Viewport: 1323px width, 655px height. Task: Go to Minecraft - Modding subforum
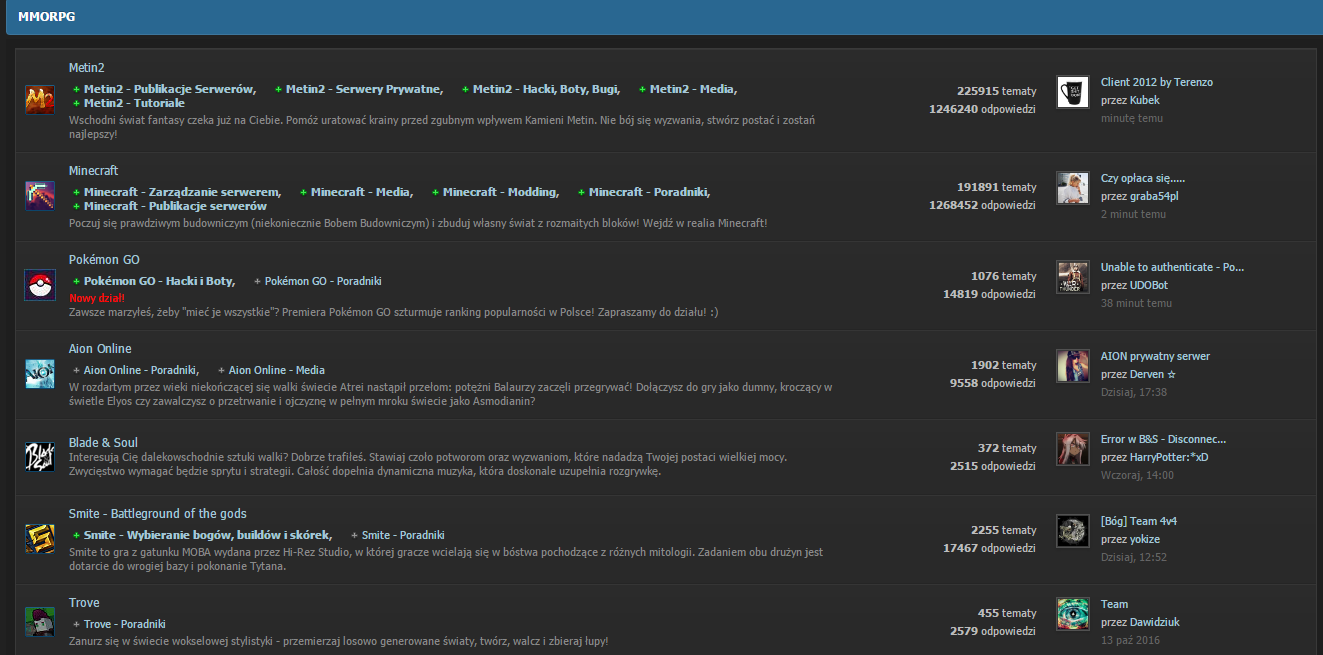(501, 192)
